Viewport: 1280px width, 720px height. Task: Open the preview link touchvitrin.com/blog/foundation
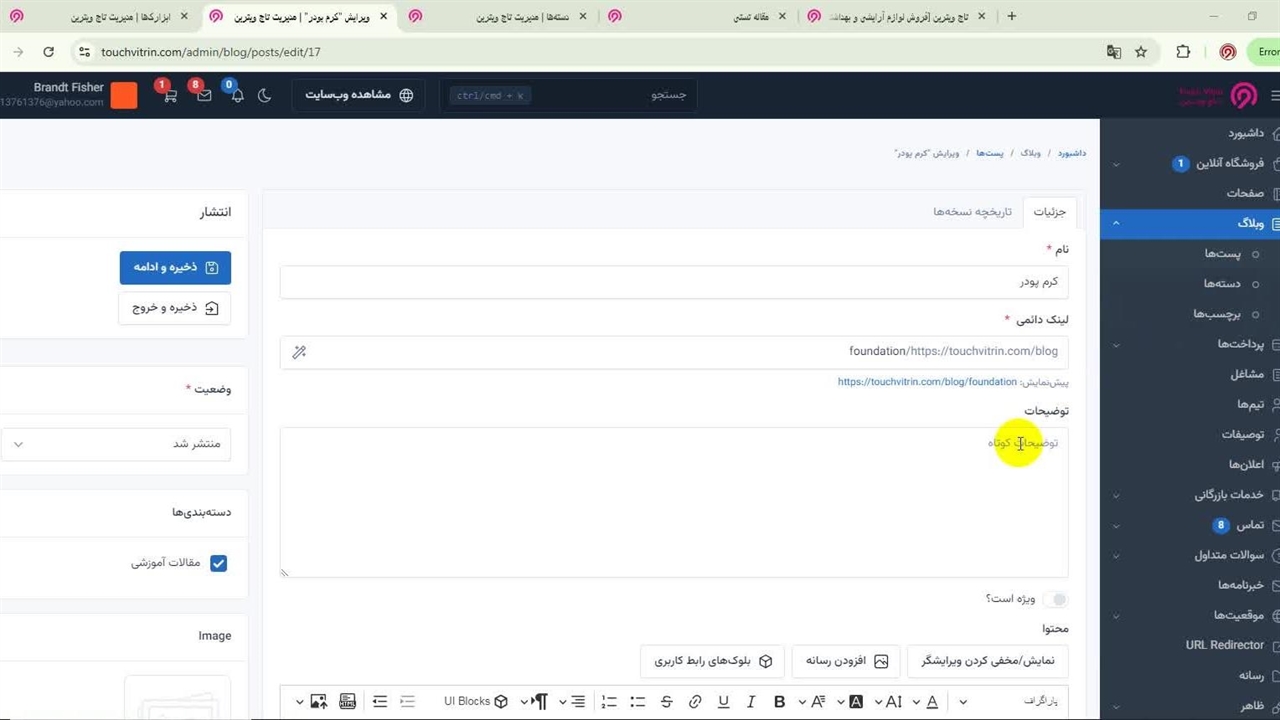point(927,382)
